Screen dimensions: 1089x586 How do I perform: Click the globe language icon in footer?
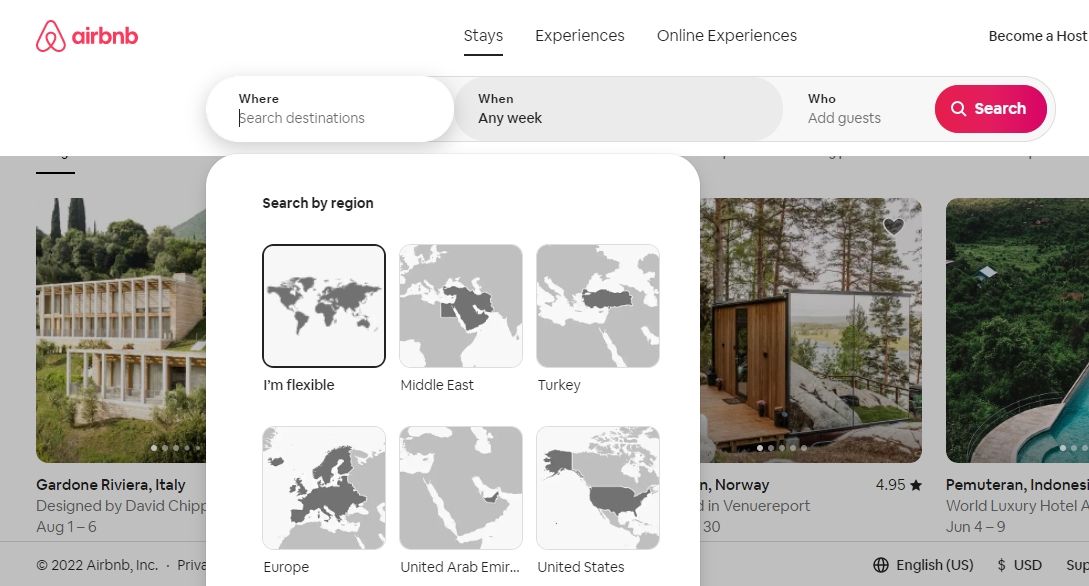pos(879,564)
